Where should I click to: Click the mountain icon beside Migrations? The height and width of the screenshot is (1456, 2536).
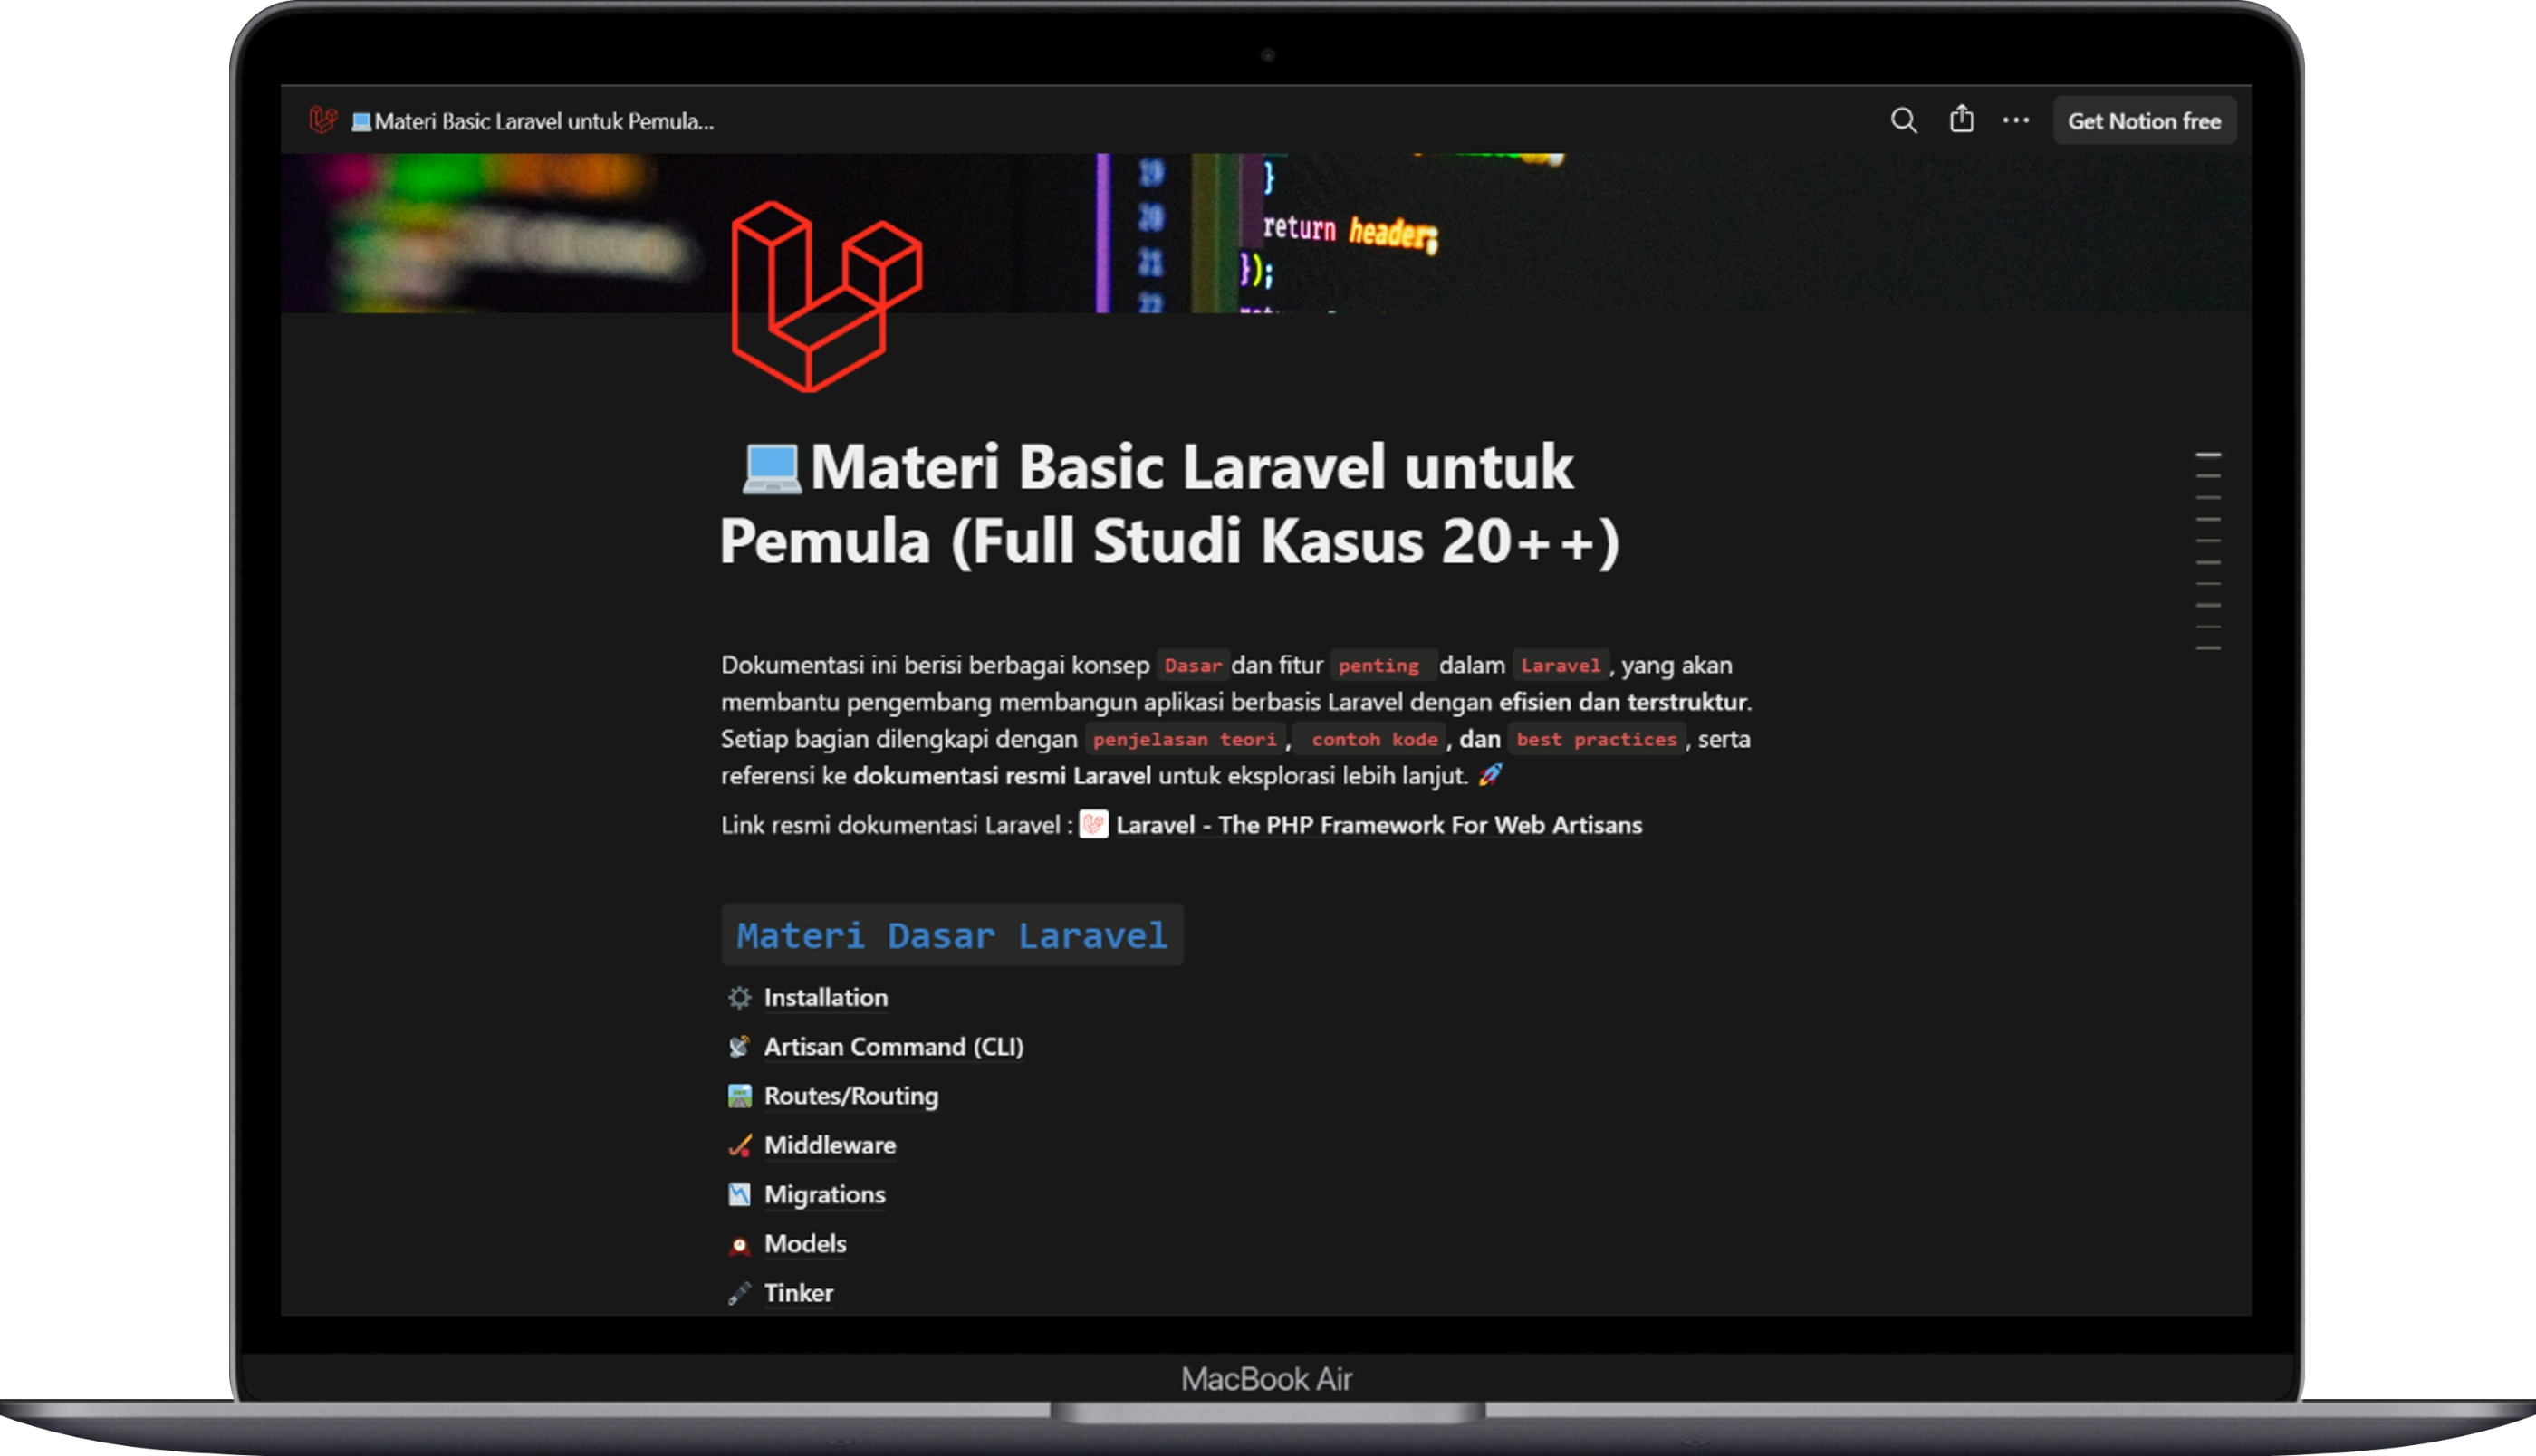(738, 1194)
